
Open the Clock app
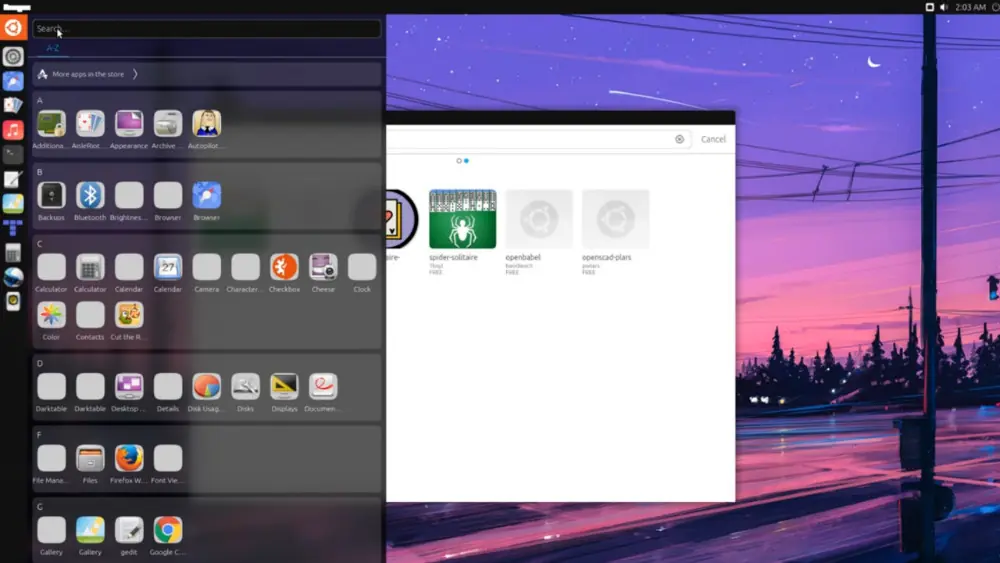click(x=362, y=267)
